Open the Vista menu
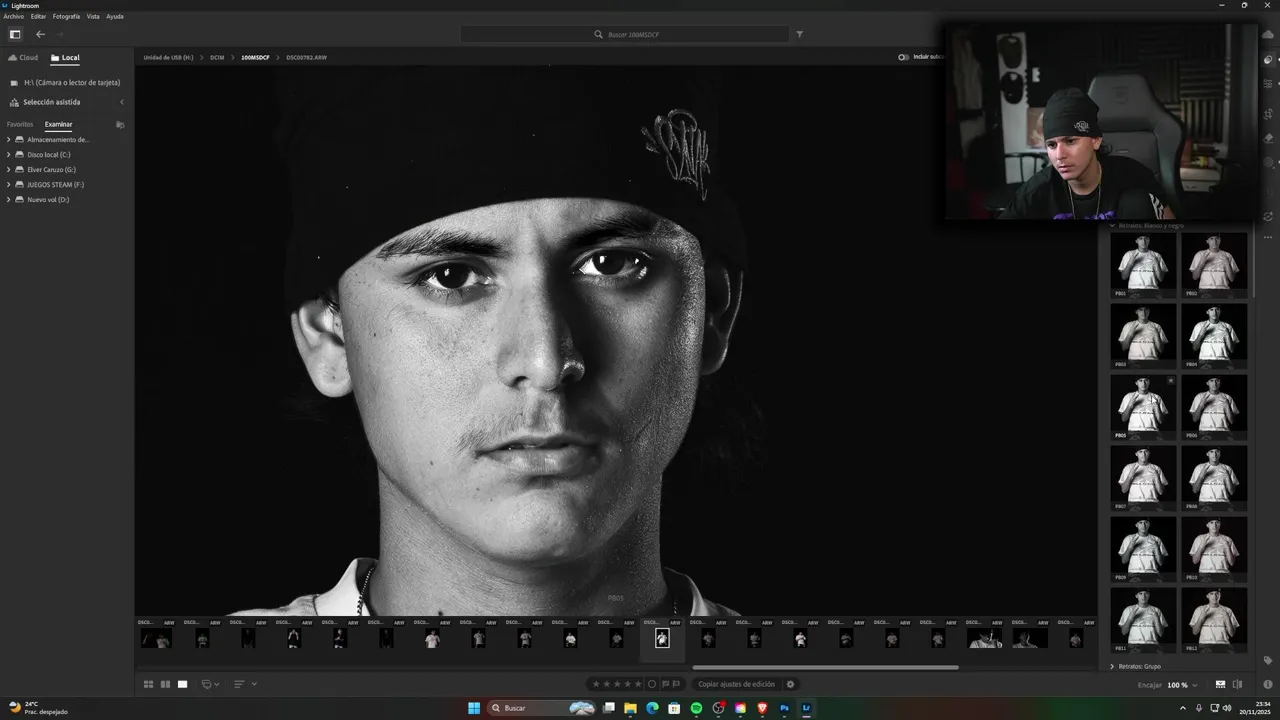 click(x=93, y=16)
